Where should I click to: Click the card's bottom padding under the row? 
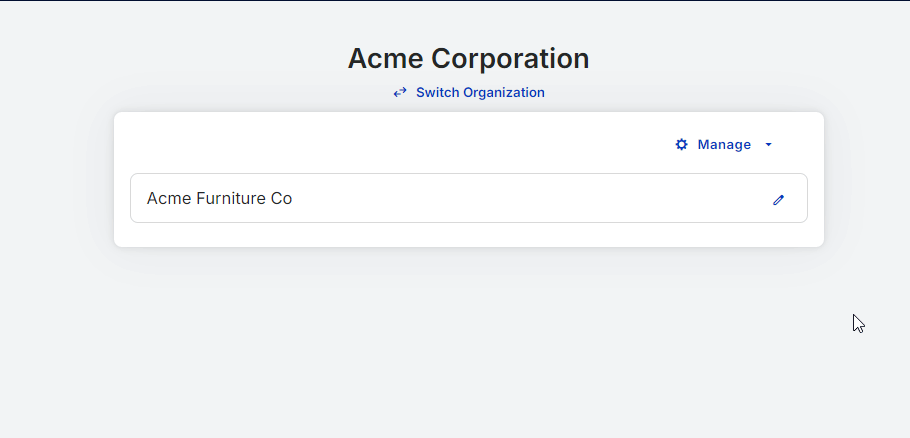tap(468, 235)
